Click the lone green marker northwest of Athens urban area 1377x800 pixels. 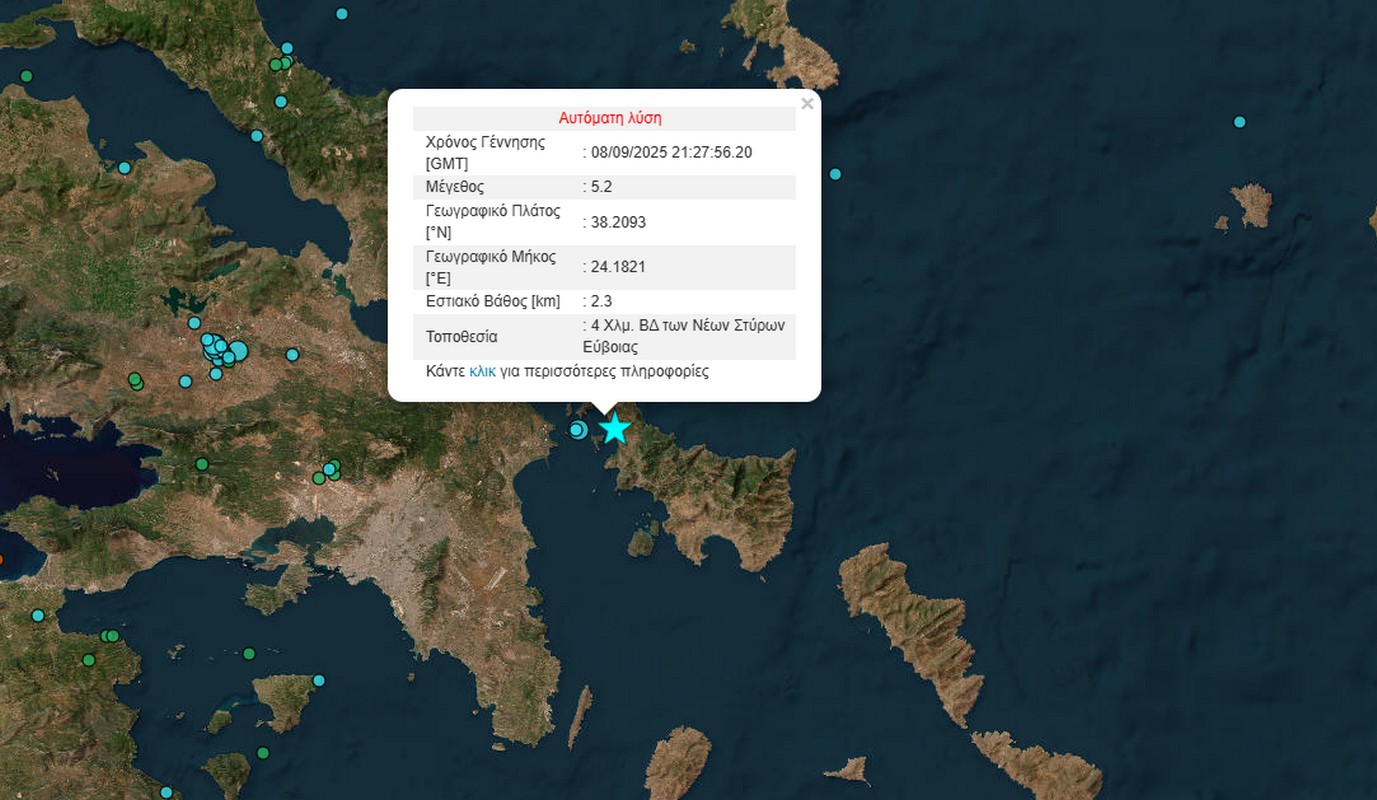[x=202, y=464]
